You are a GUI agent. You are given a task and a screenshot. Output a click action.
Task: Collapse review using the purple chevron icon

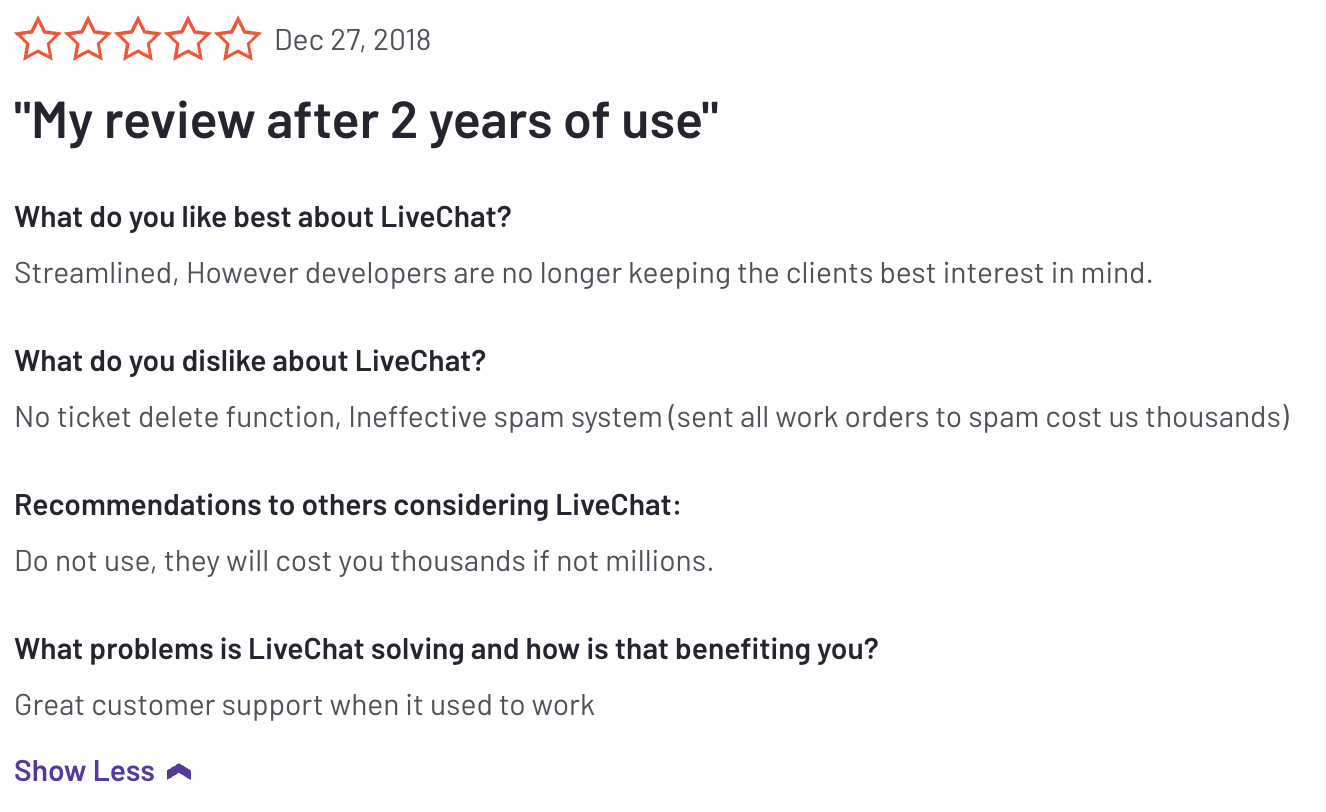[179, 772]
